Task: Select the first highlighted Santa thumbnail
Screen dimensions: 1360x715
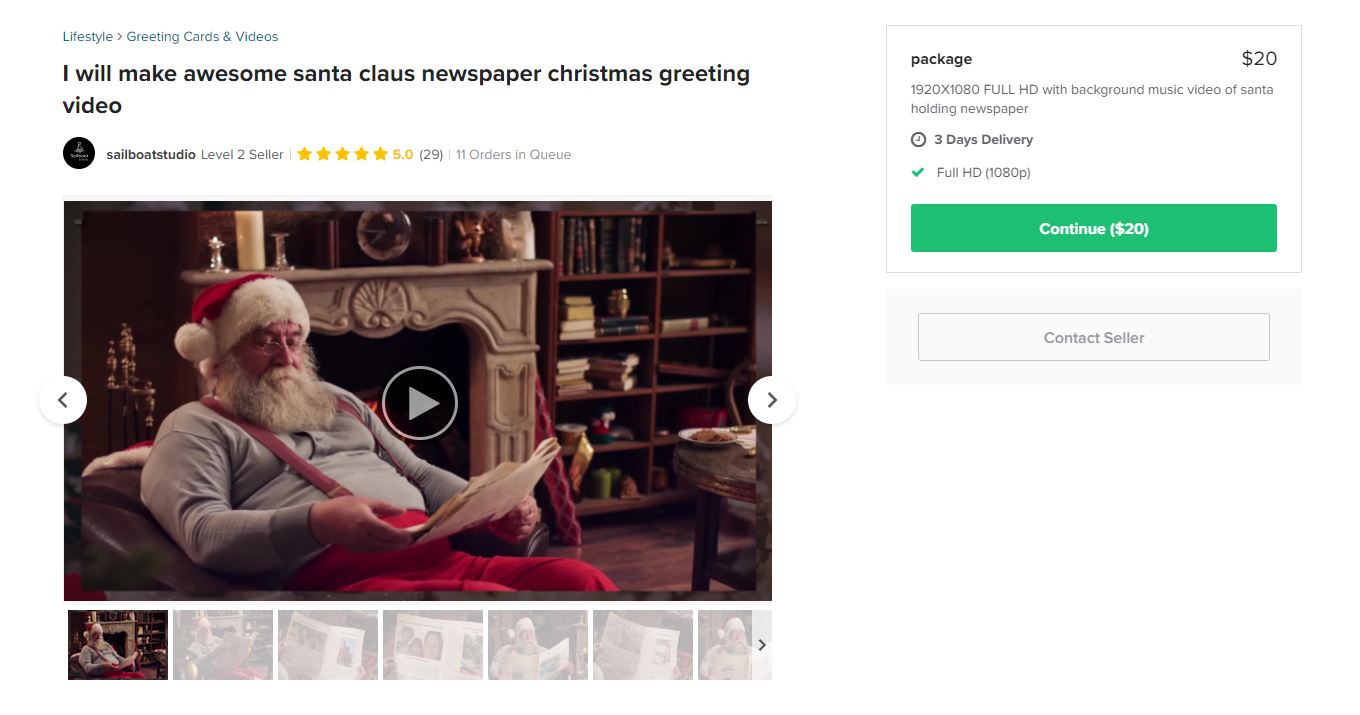Action: (118, 645)
